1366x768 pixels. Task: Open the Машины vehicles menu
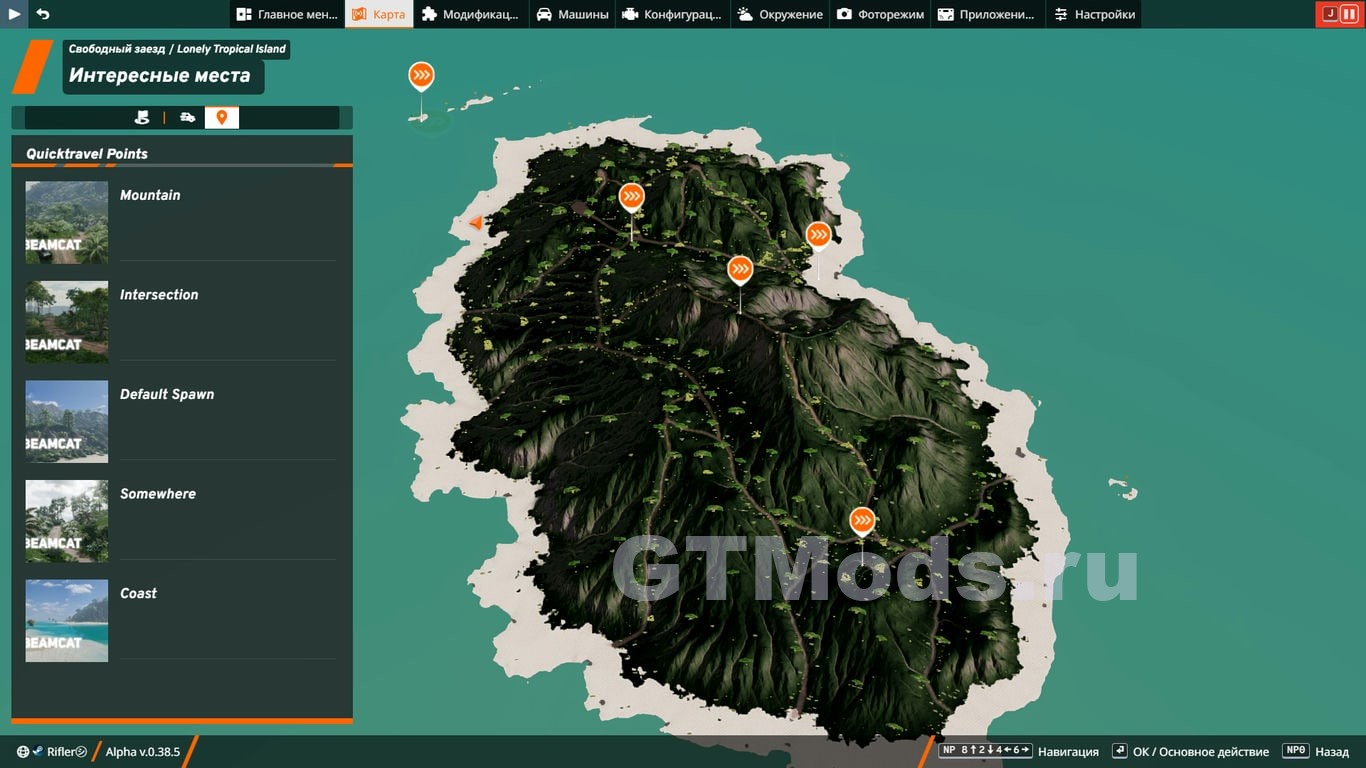pos(572,14)
